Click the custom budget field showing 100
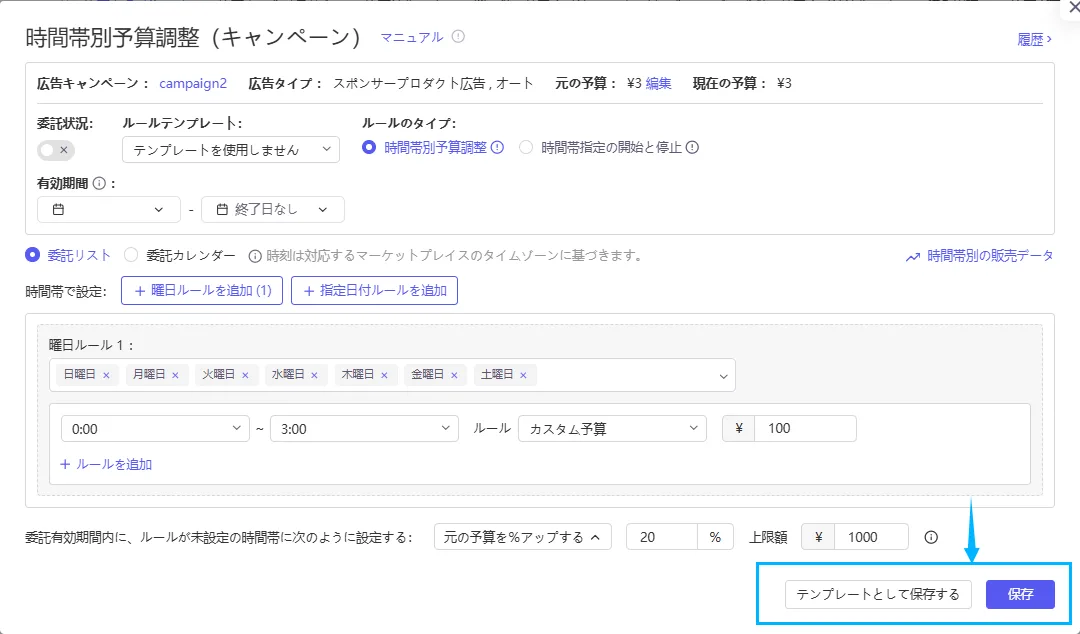The image size is (1080, 634). [x=805, y=429]
